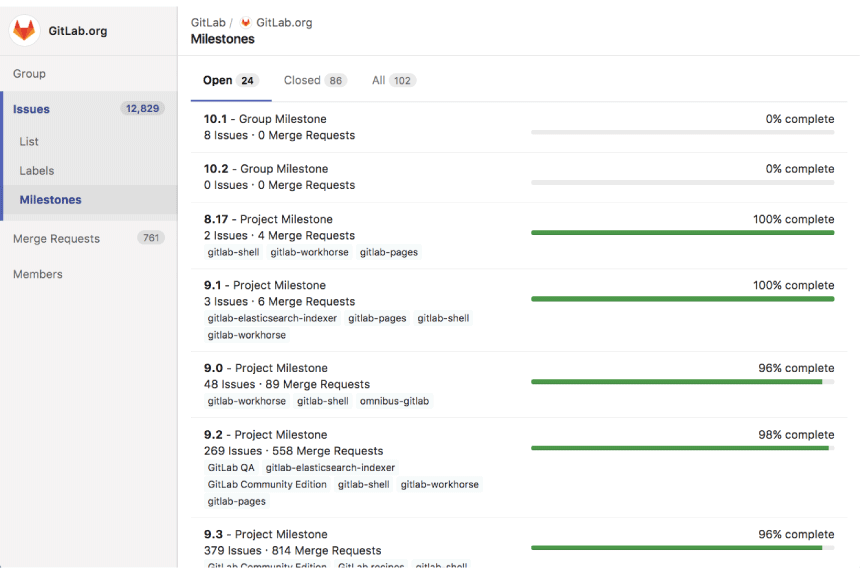The image size is (860, 573).
Task: Click '100% complete' label for milestone 9.1
Action: (x=794, y=285)
